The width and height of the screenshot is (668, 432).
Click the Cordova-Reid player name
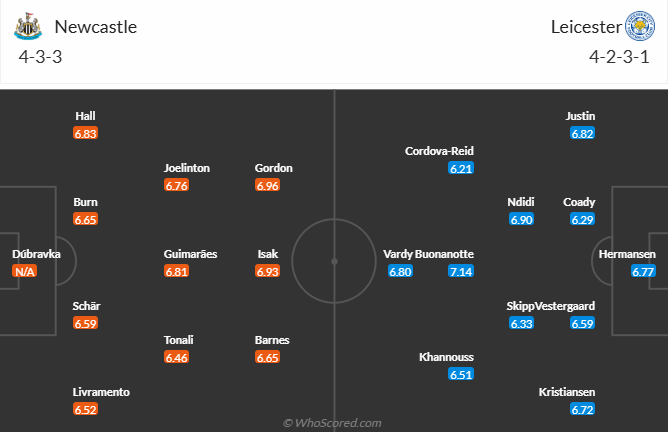coord(439,151)
